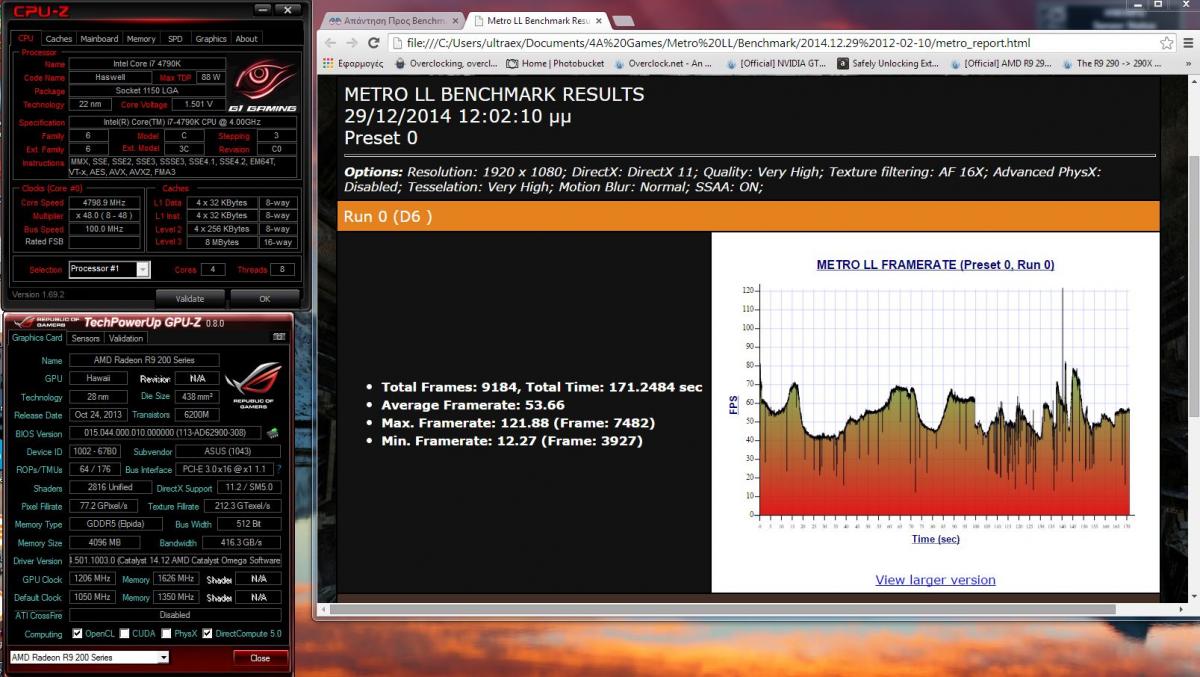
Task: Click the GPU-Z BIOS save chip icon
Action: click(272, 433)
